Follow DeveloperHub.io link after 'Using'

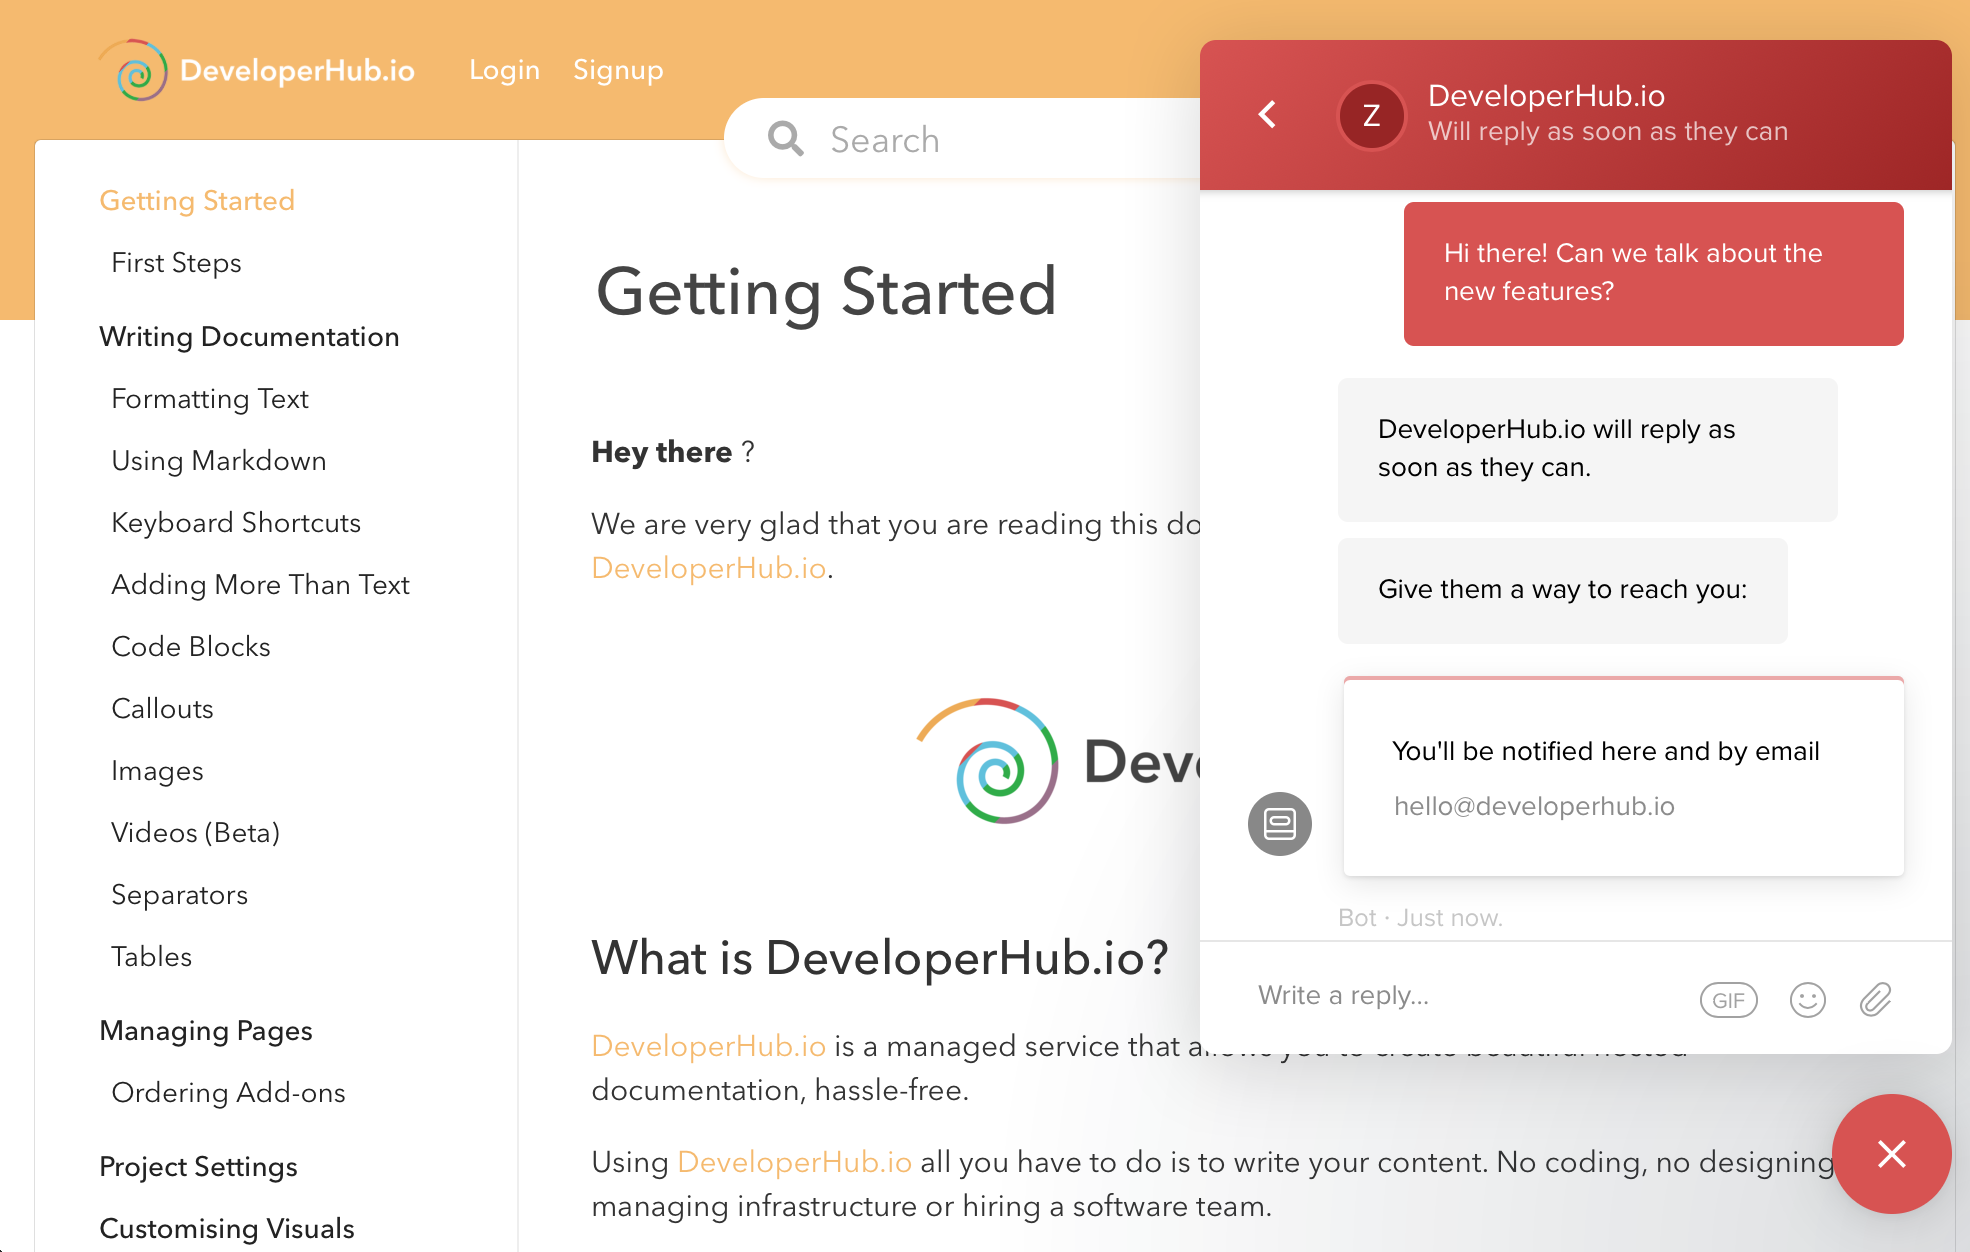(795, 1162)
